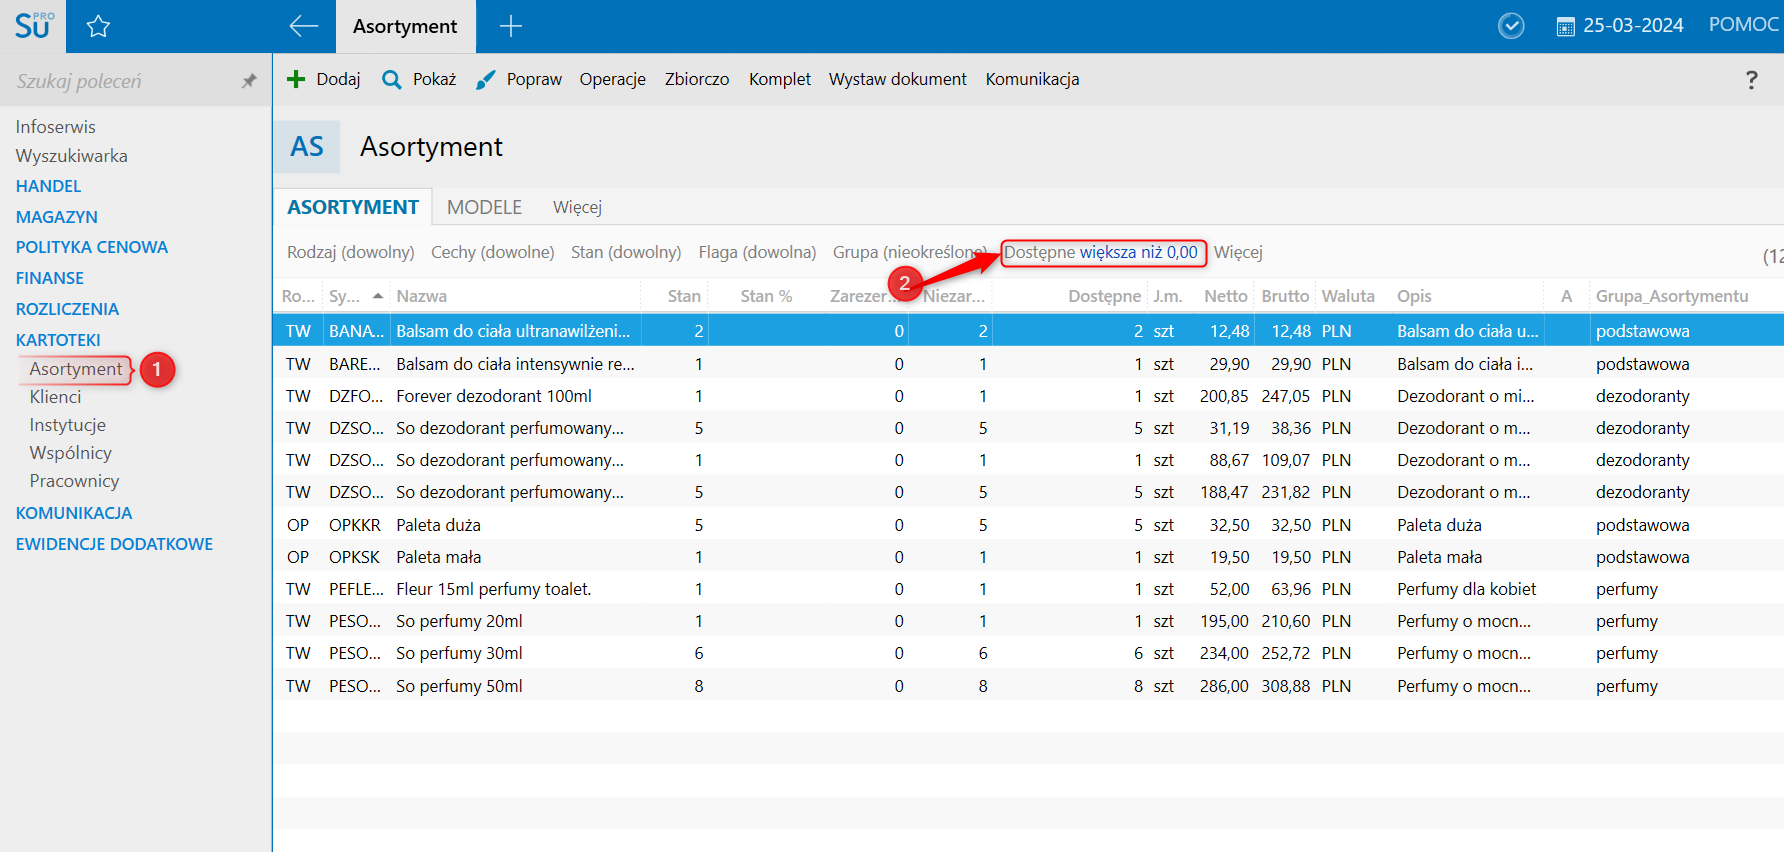Click the back arrow icon
This screenshot has height=852, width=1784.
pos(303,27)
